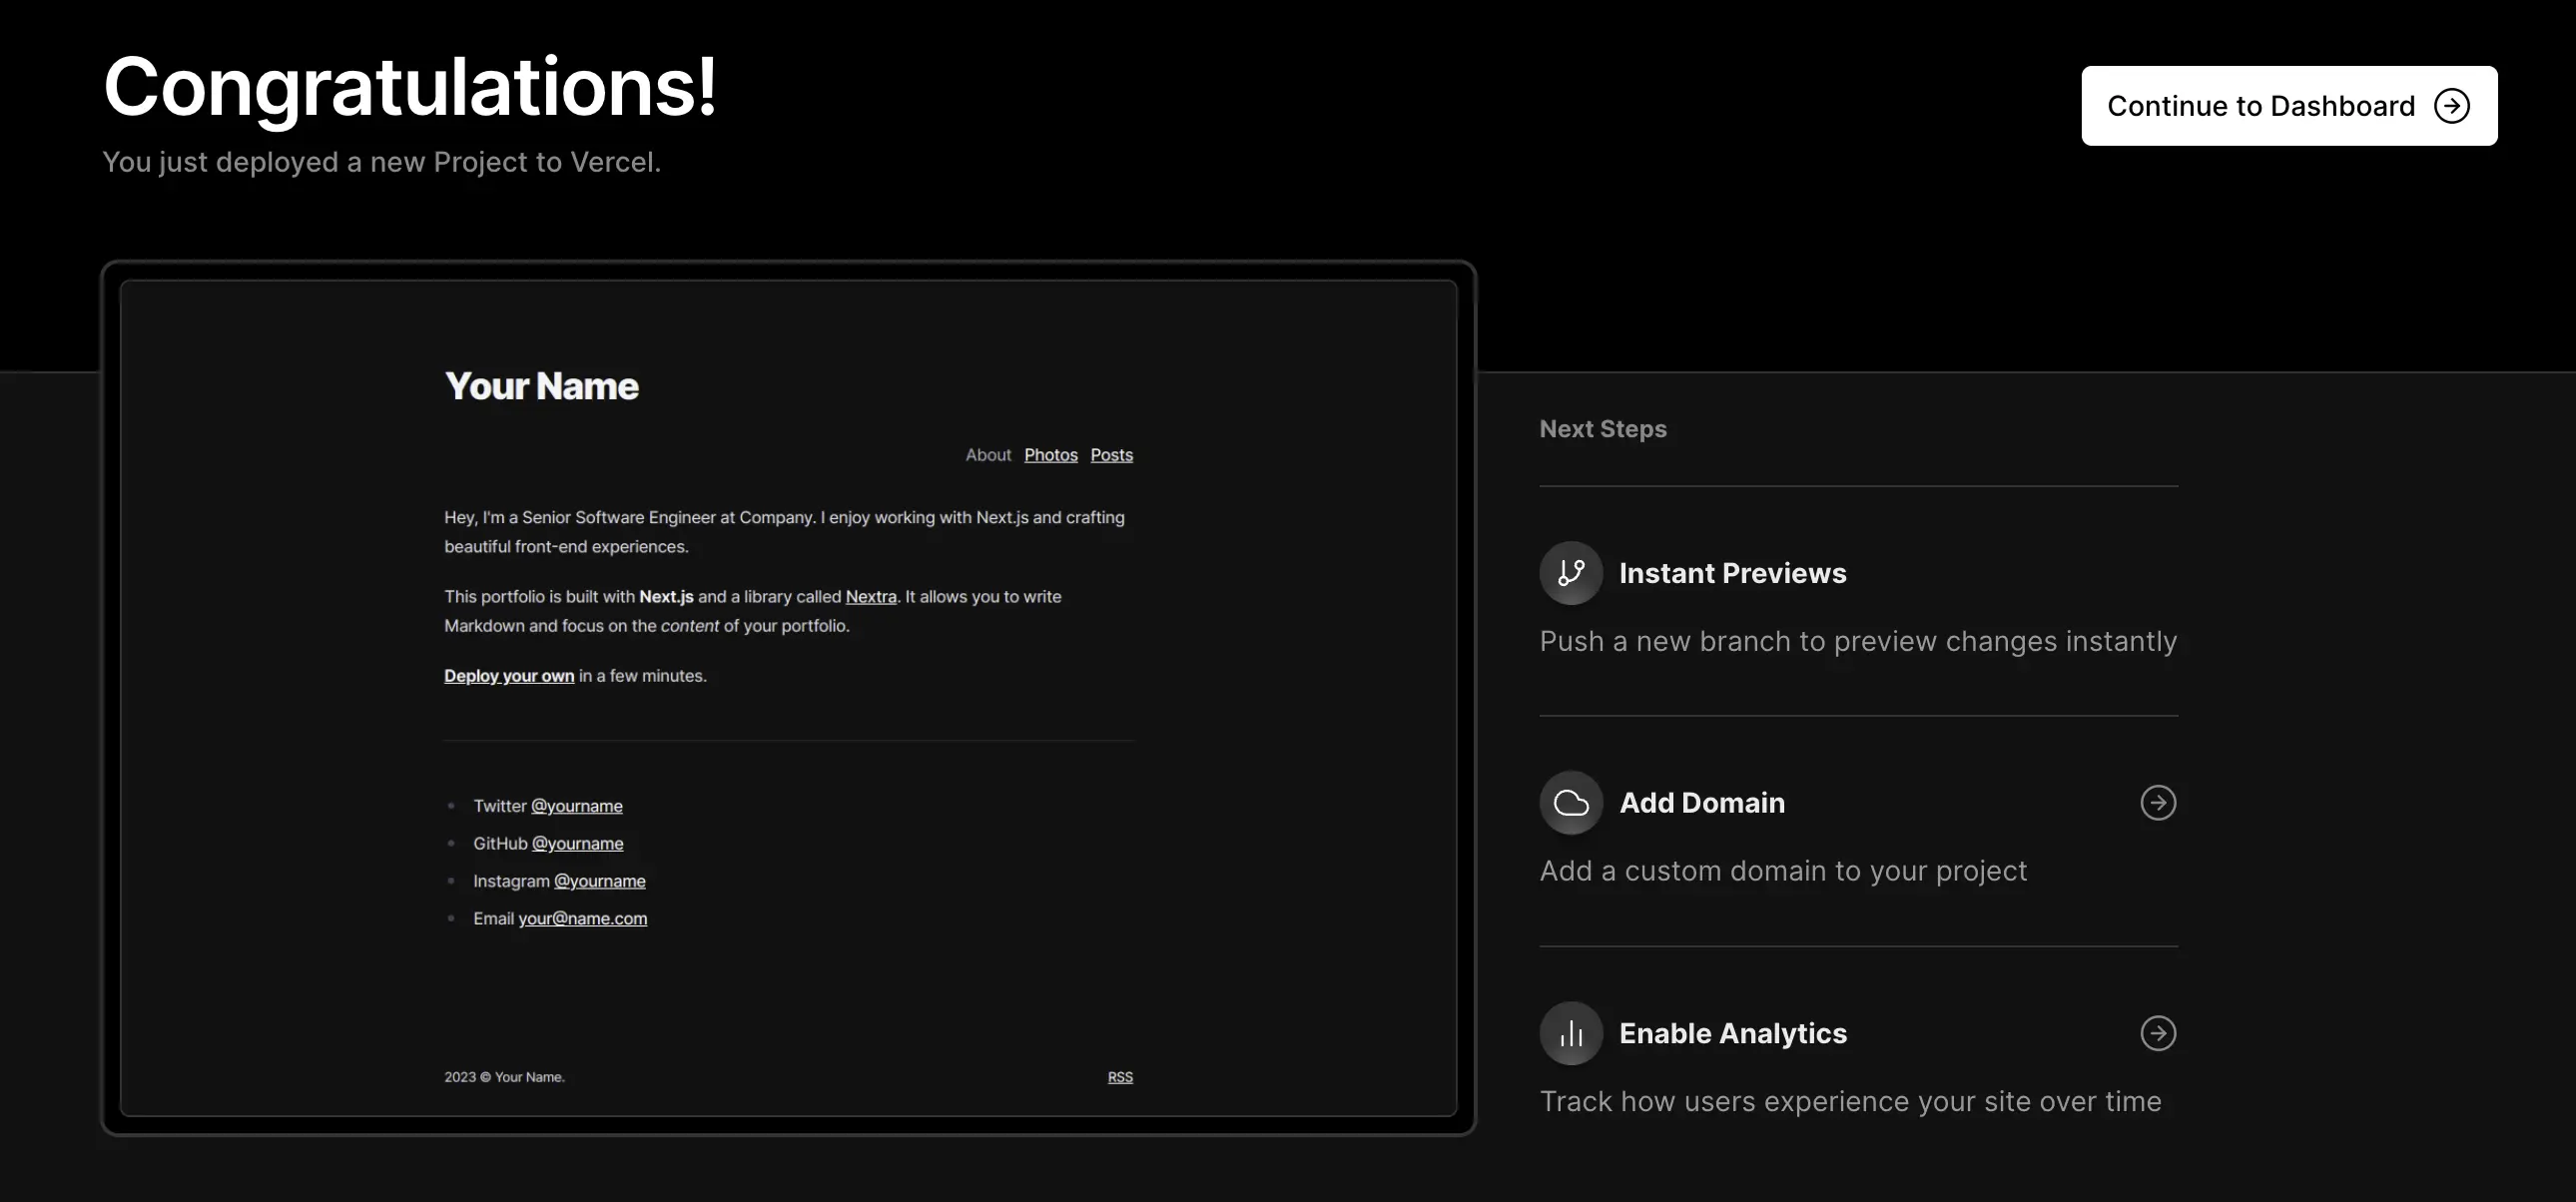Click the Nextra link in the portfolio text
The height and width of the screenshot is (1202, 2576).
click(x=870, y=597)
